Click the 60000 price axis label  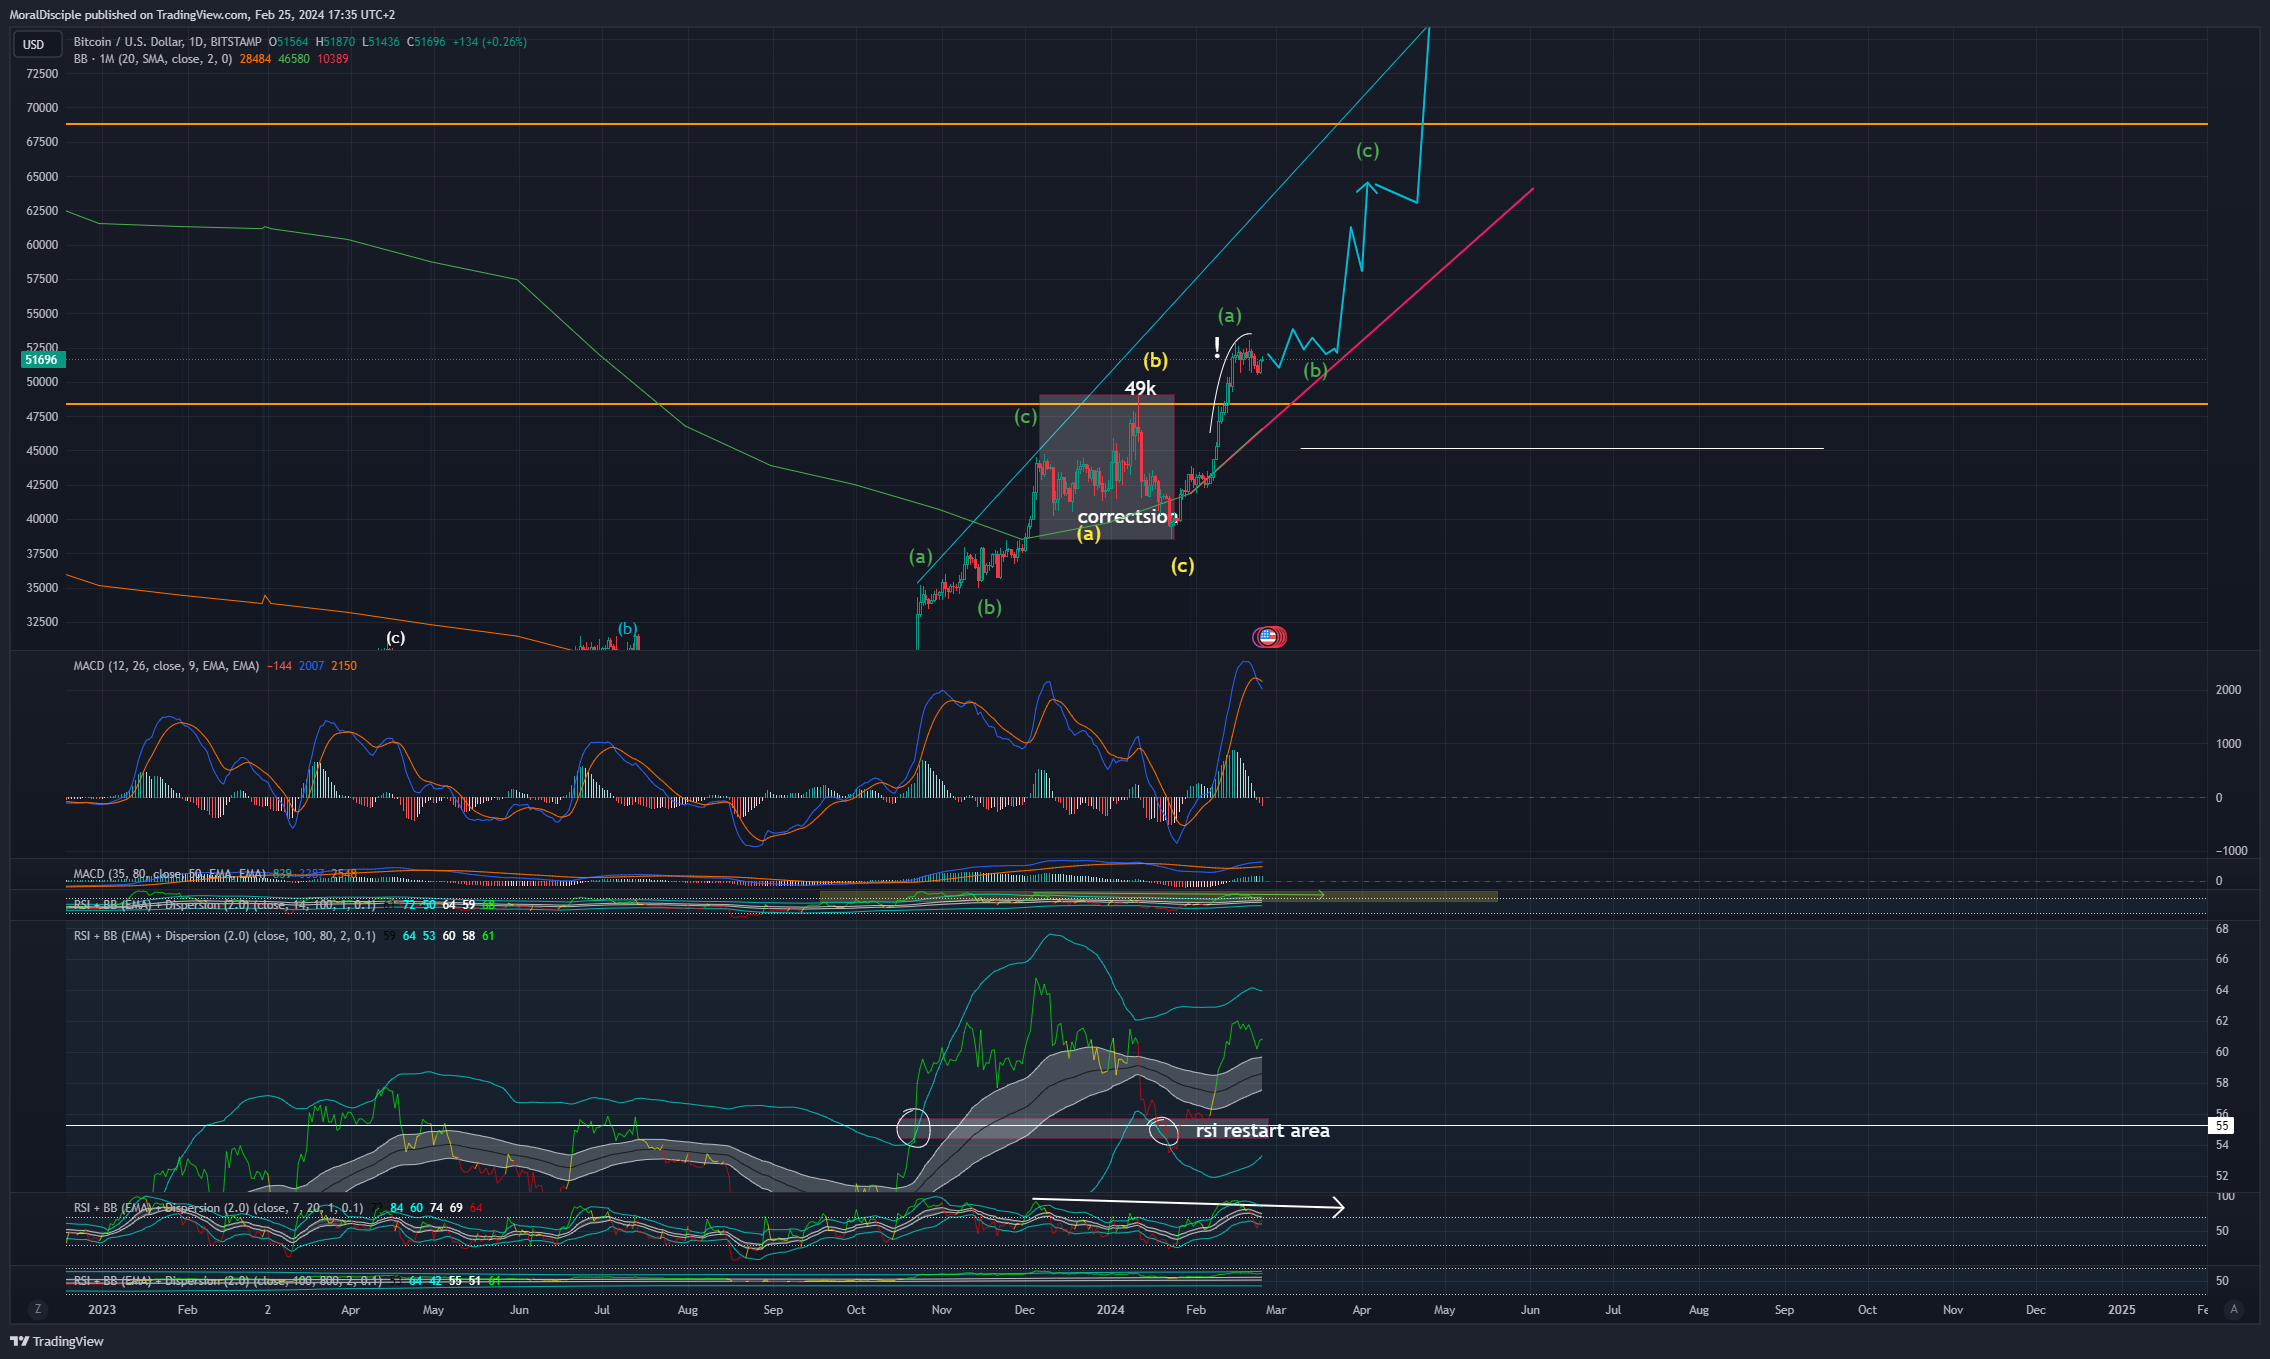42,245
